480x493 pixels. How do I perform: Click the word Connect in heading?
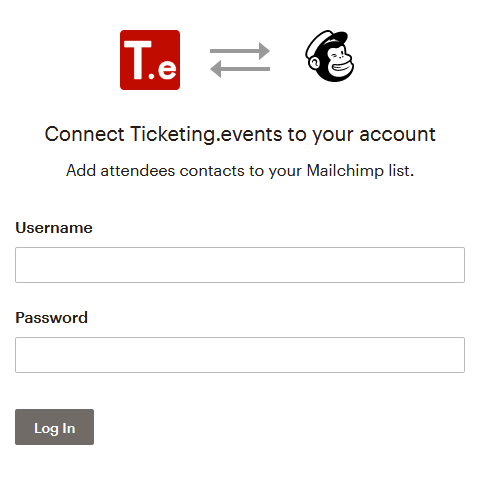coord(85,134)
